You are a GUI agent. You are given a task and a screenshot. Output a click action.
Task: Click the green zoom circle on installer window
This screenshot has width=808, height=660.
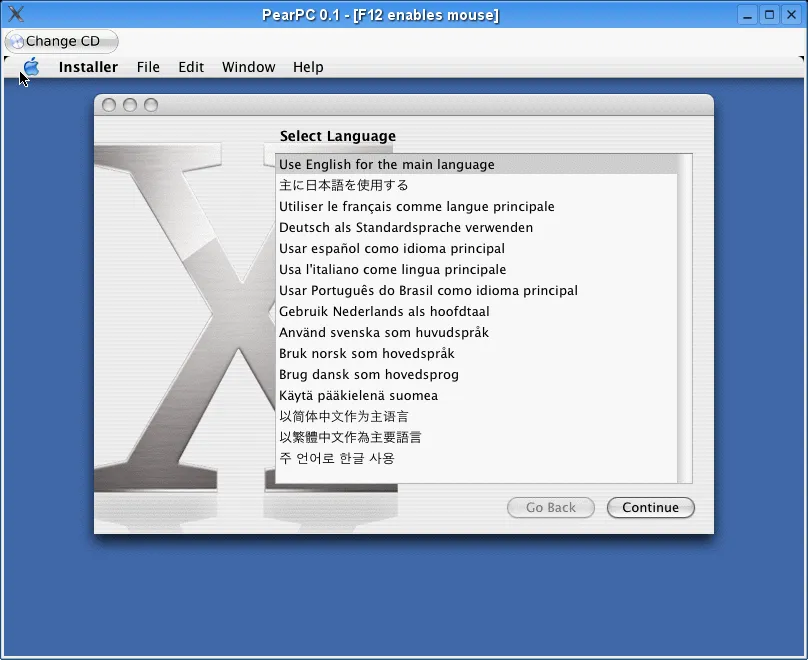coord(149,103)
